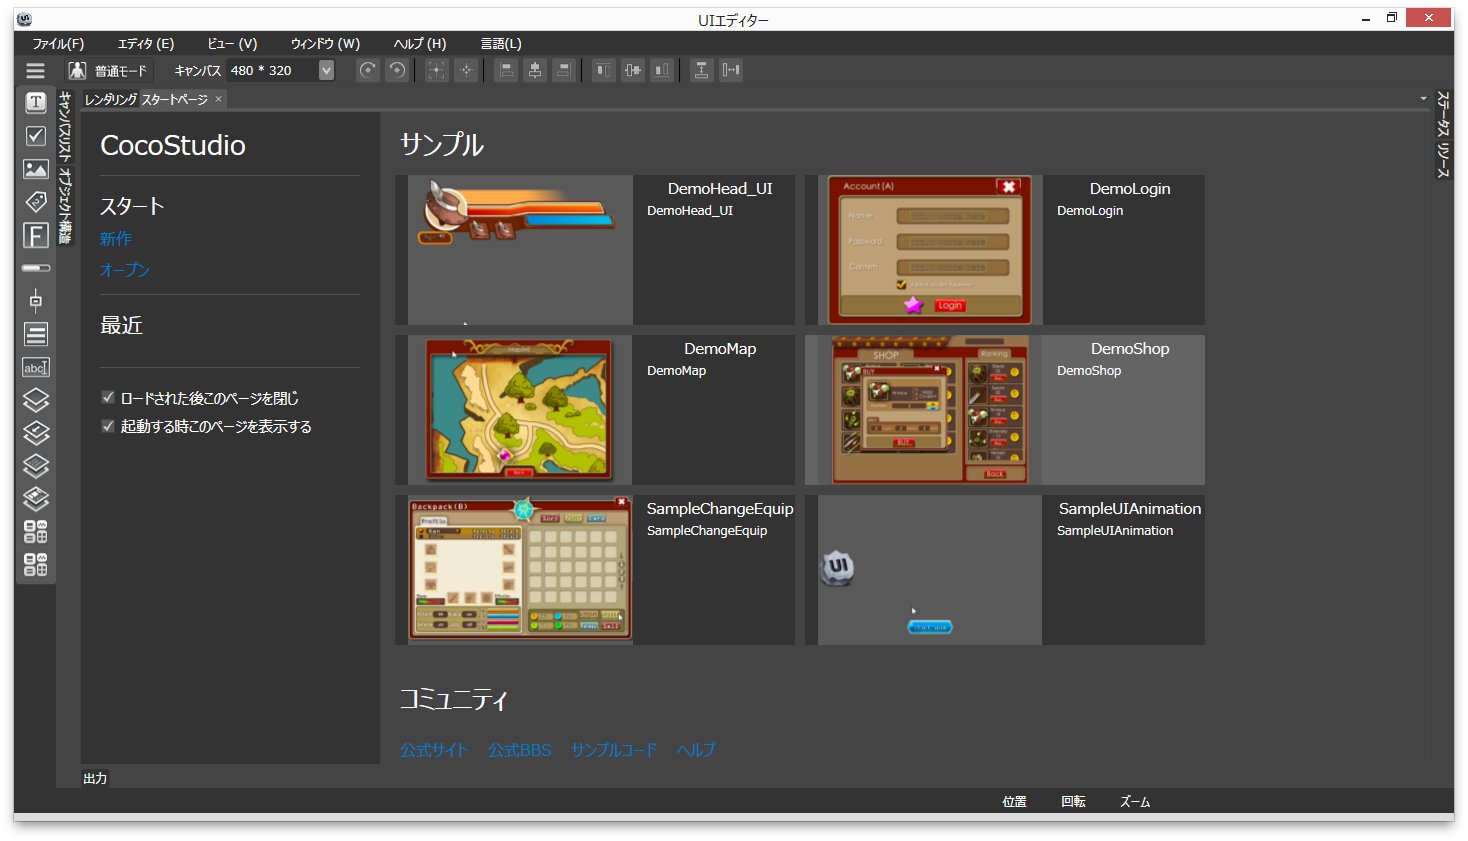This screenshot has width=1468, height=841.
Task: Open the 公式サイト community link
Action: pyautogui.click(x=433, y=749)
